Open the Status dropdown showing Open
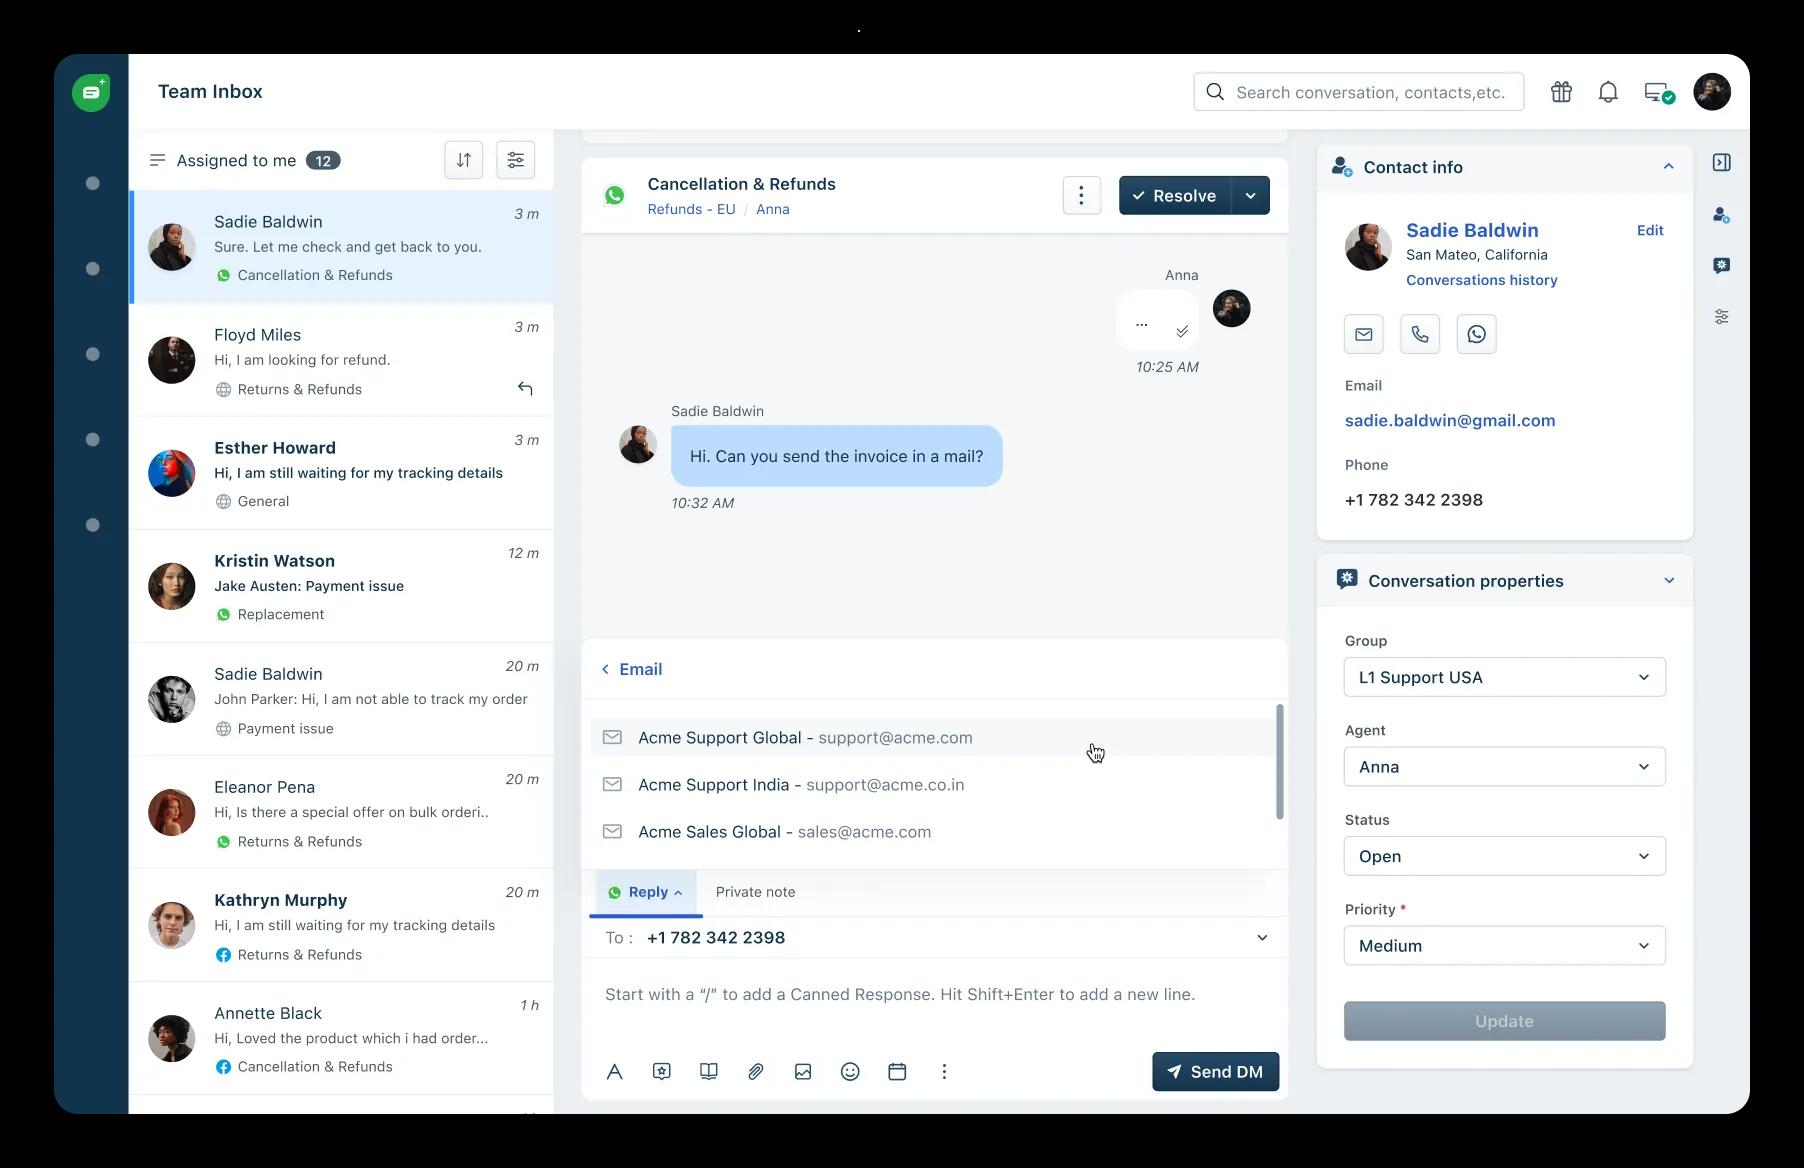The height and width of the screenshot is (1168, 1804). click(x=1504, y=856)
